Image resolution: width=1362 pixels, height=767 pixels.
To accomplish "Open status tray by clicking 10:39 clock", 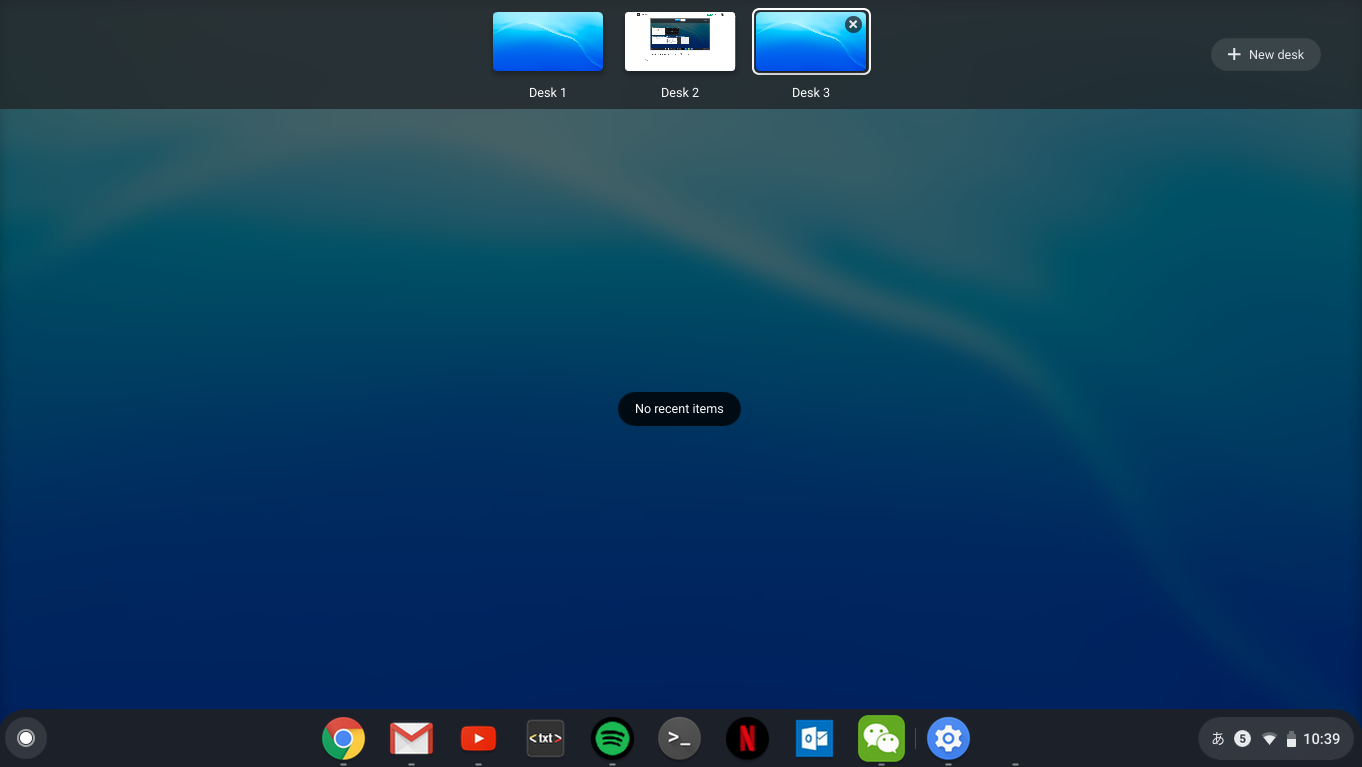I will [x=1322, y=739].
